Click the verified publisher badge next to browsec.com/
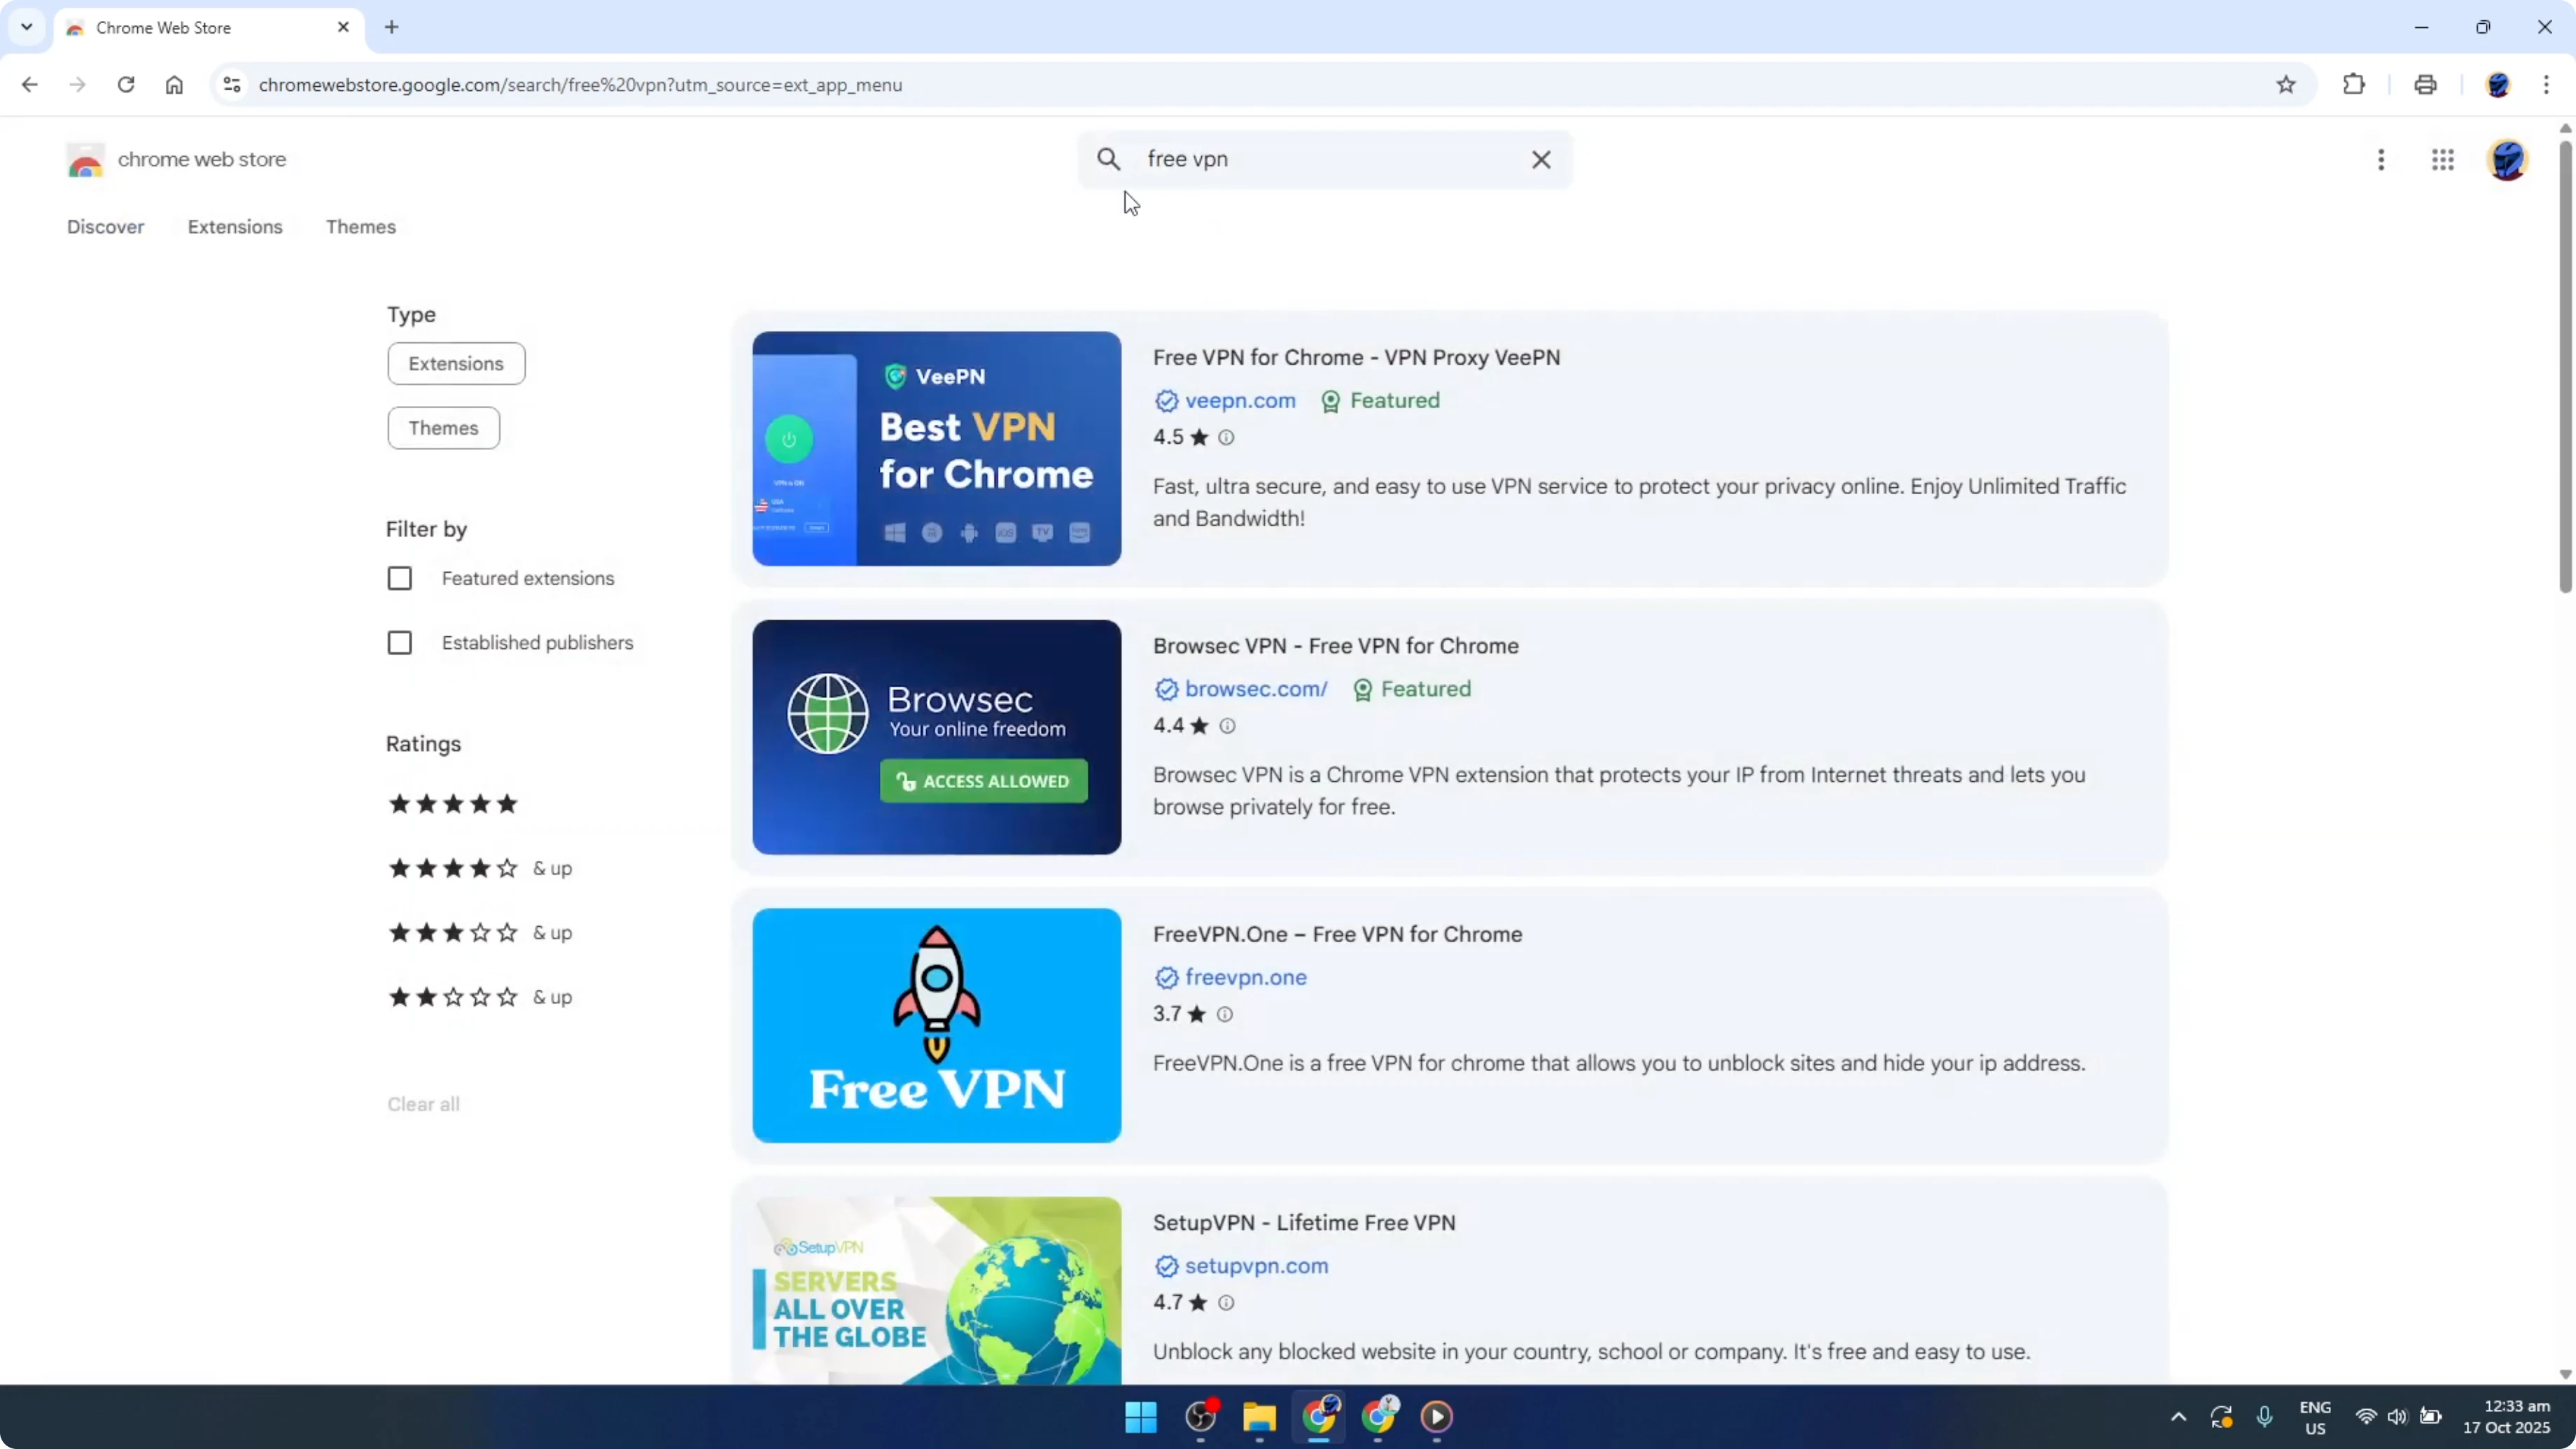 (1165, 689)
